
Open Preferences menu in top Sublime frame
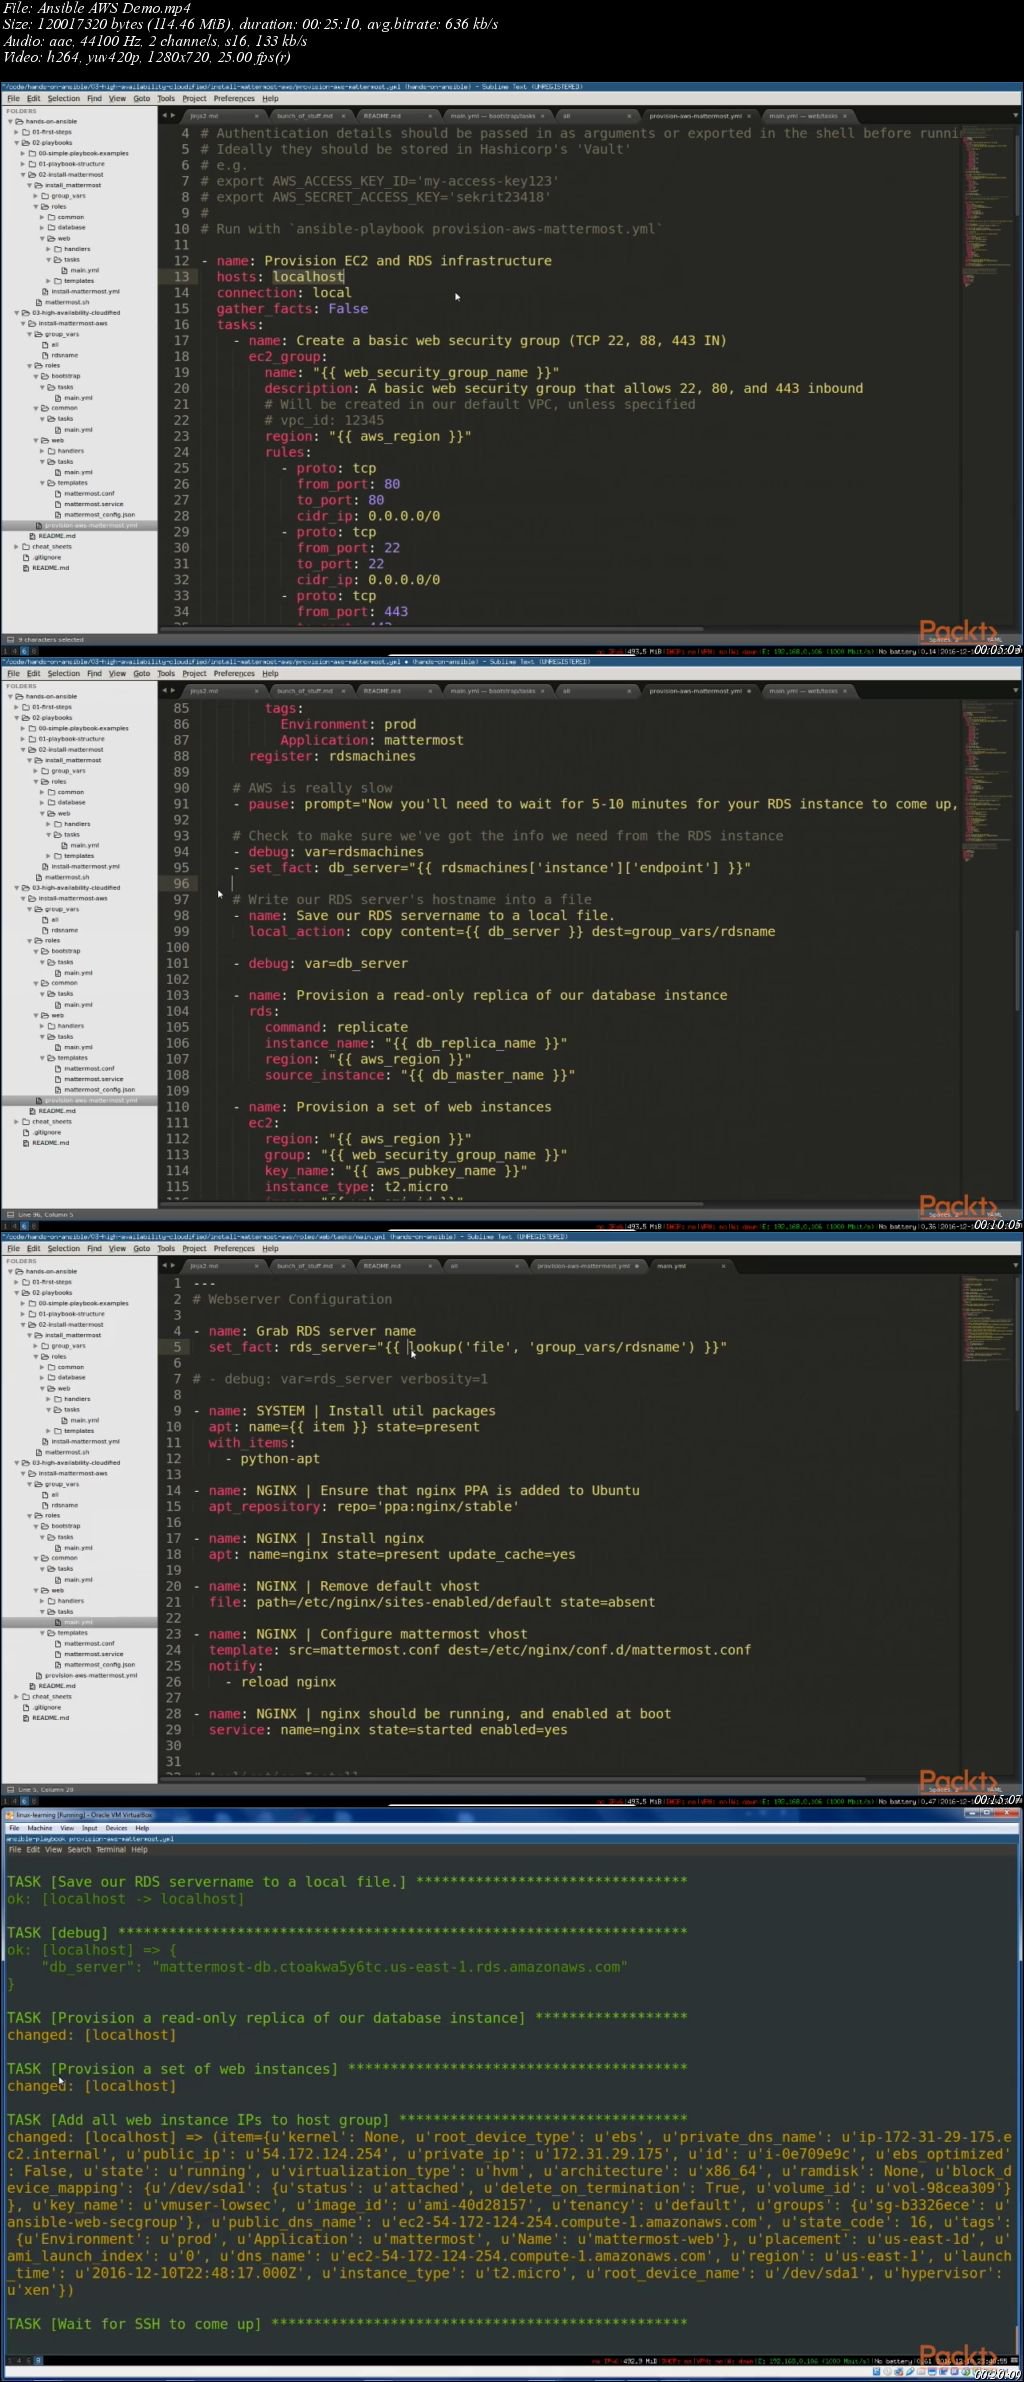[x=234, y=99]
